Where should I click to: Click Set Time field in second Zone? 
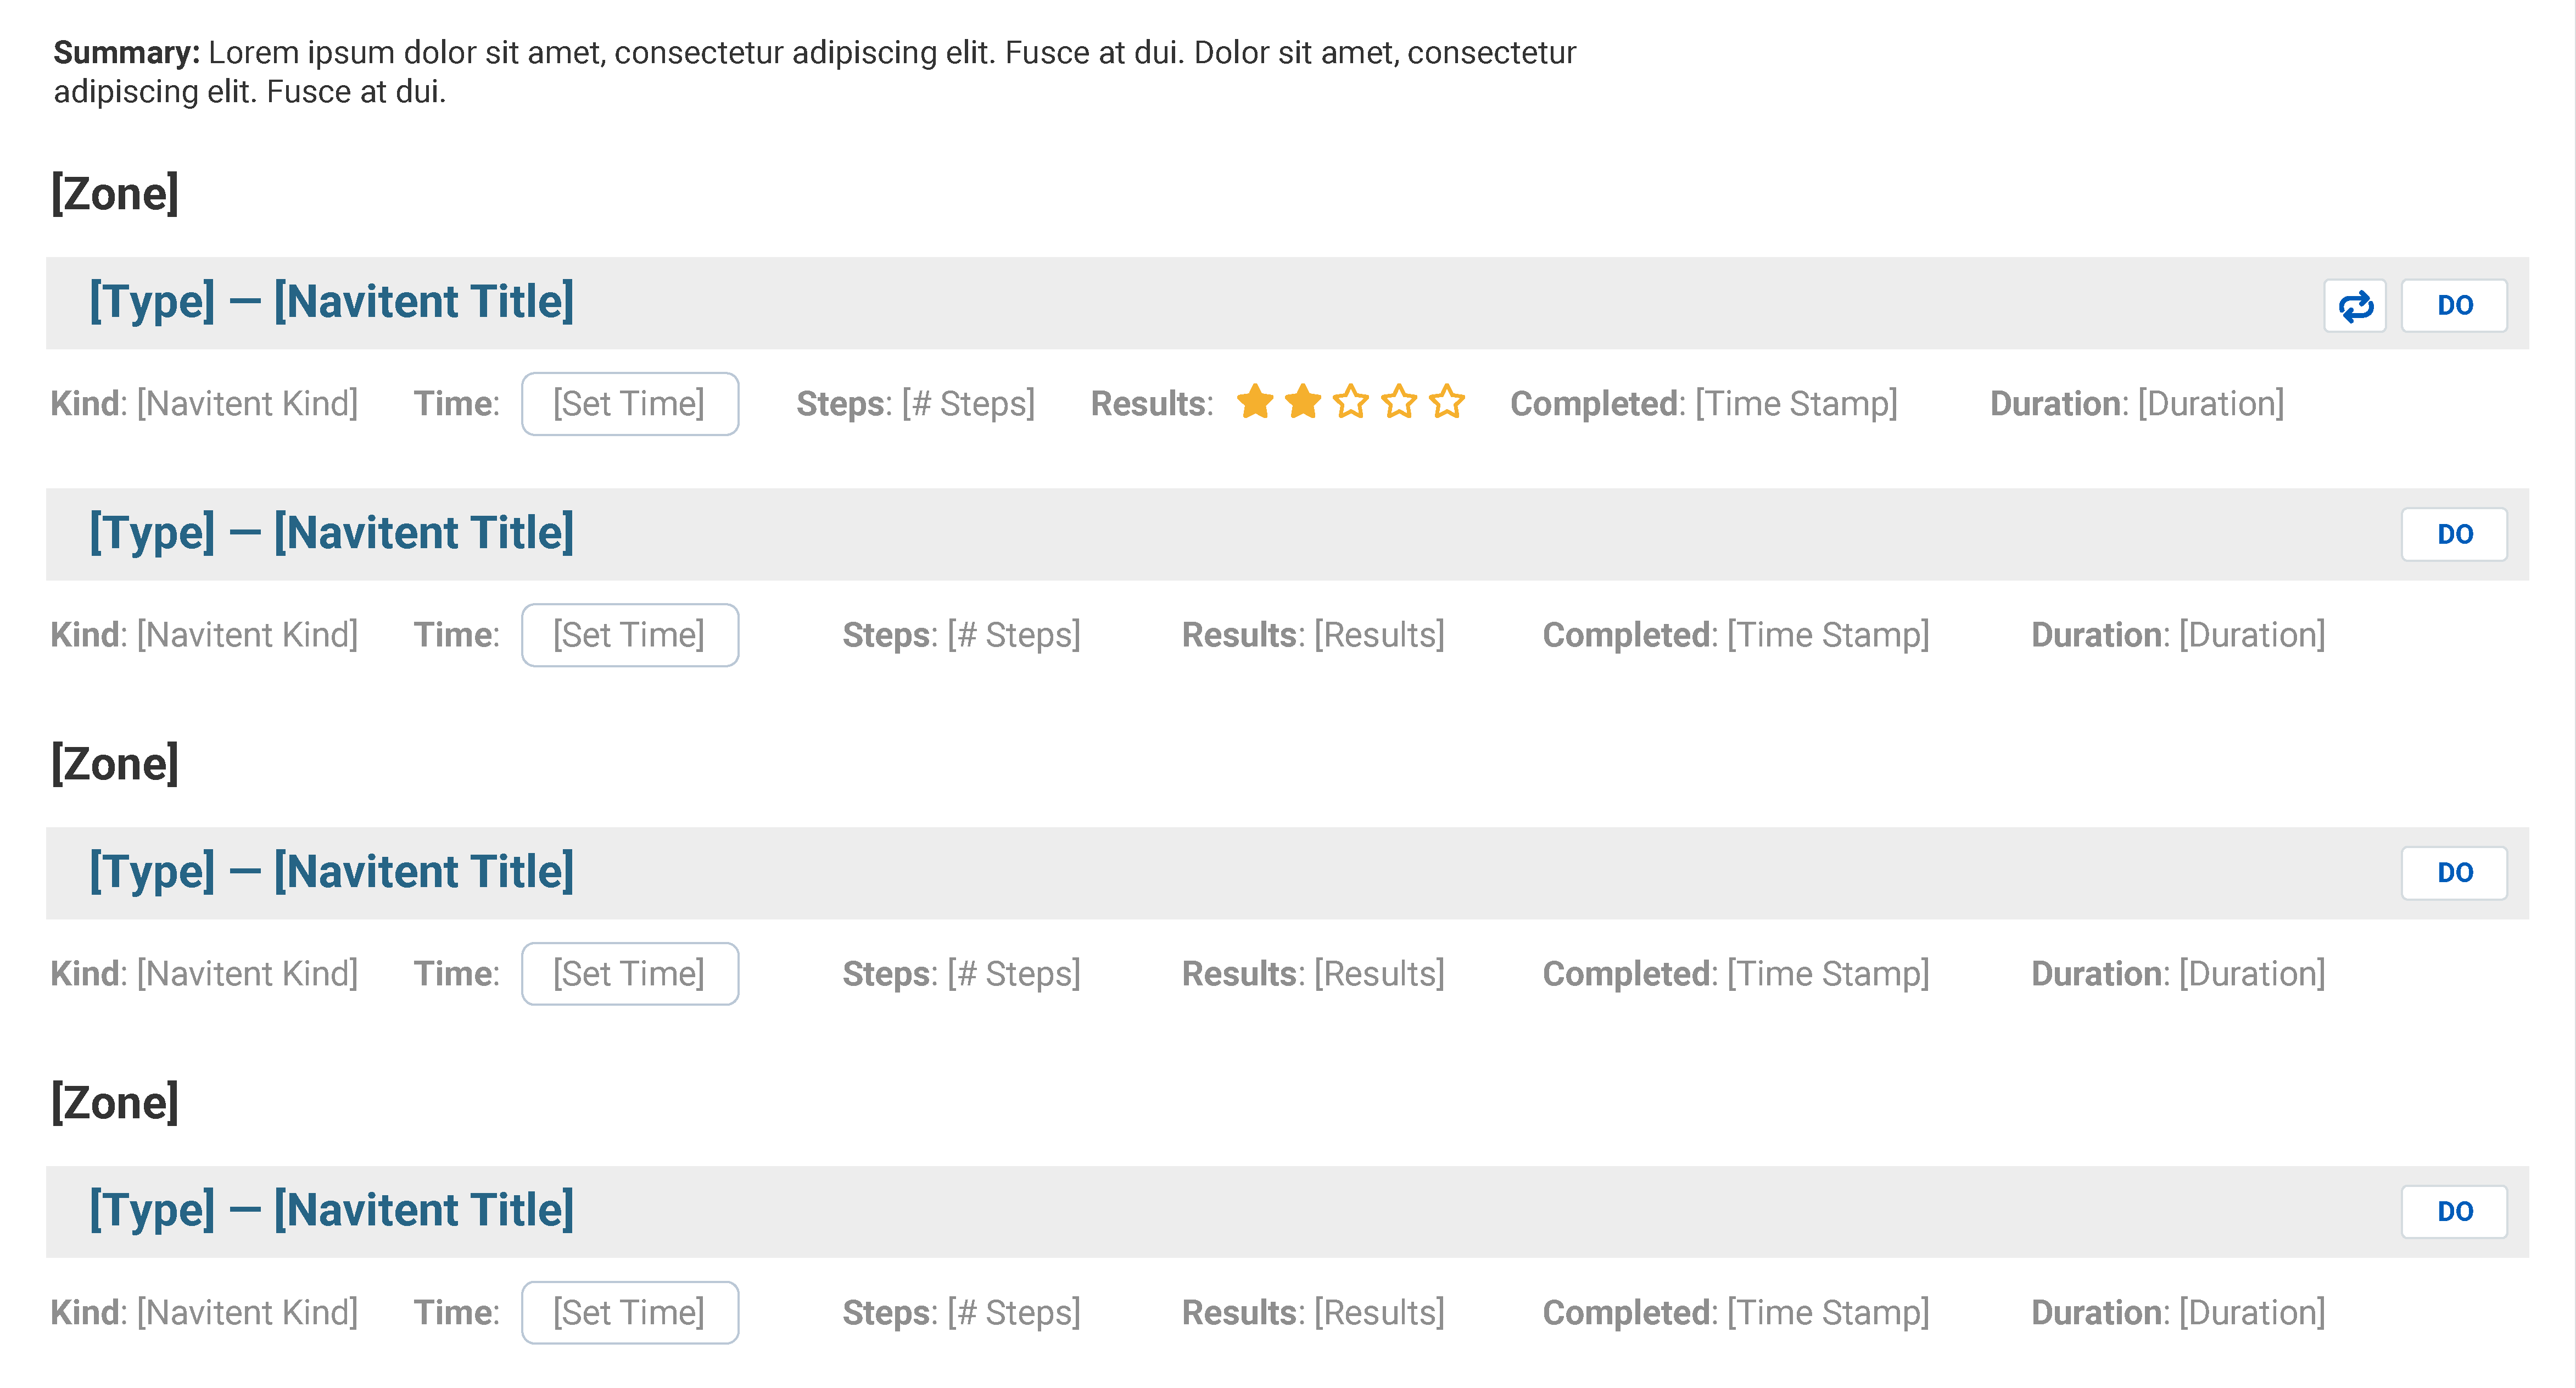[630, 974]
